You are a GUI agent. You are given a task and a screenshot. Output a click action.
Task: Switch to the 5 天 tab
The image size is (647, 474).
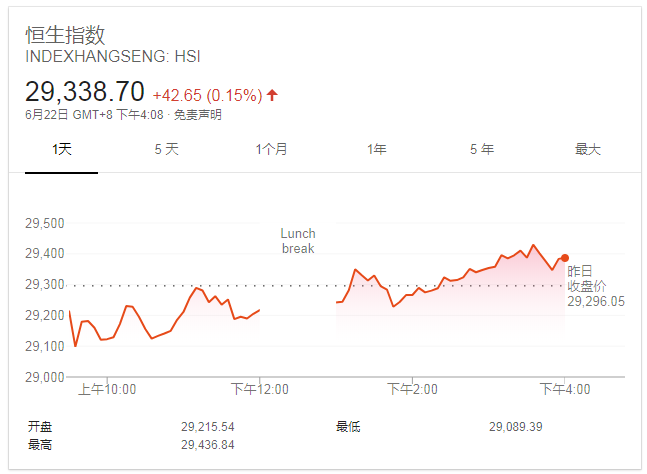167,149
